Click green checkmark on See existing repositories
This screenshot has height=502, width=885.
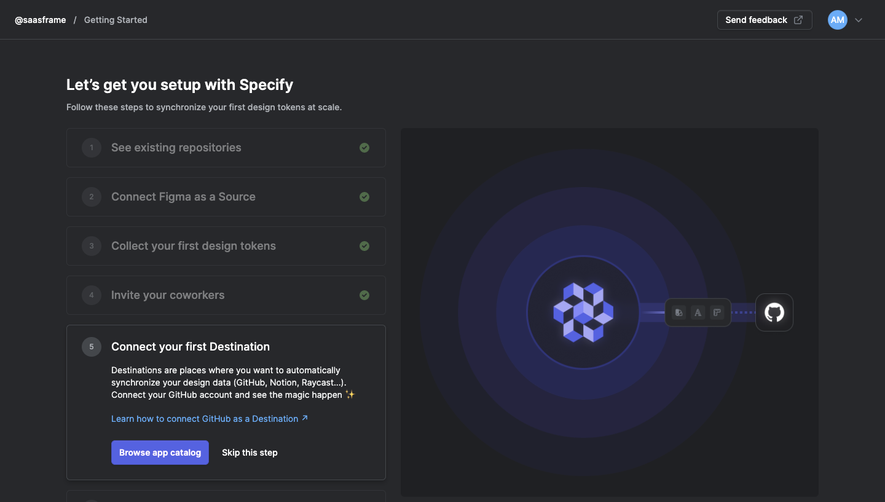click(365, 147)
